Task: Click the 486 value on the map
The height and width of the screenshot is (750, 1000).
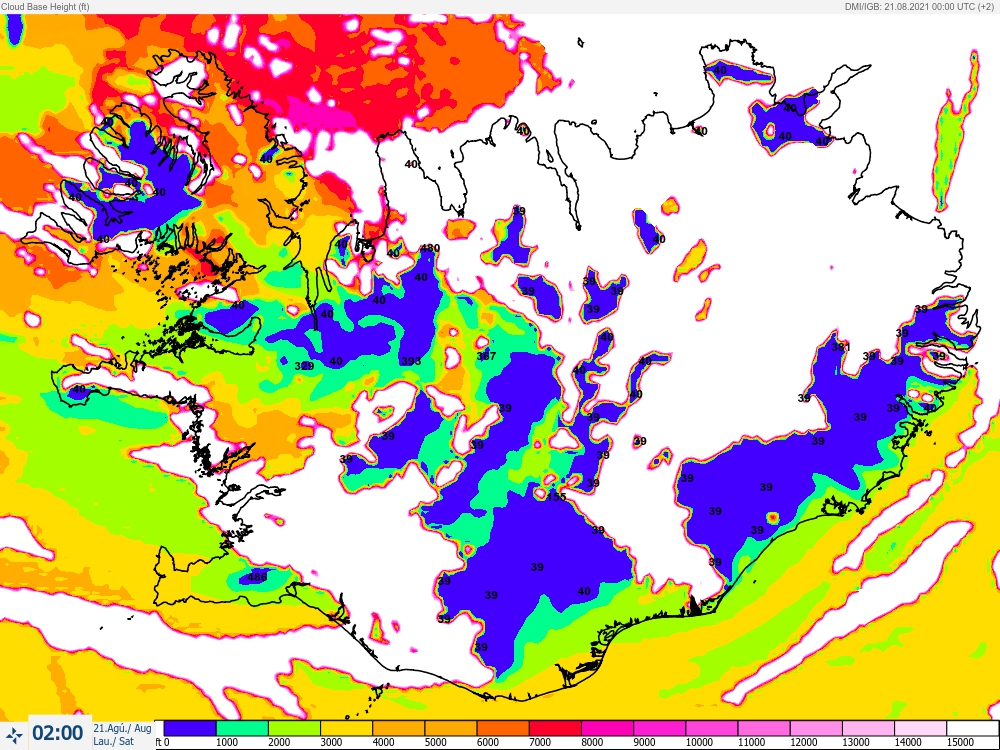Action: point(258,577)
